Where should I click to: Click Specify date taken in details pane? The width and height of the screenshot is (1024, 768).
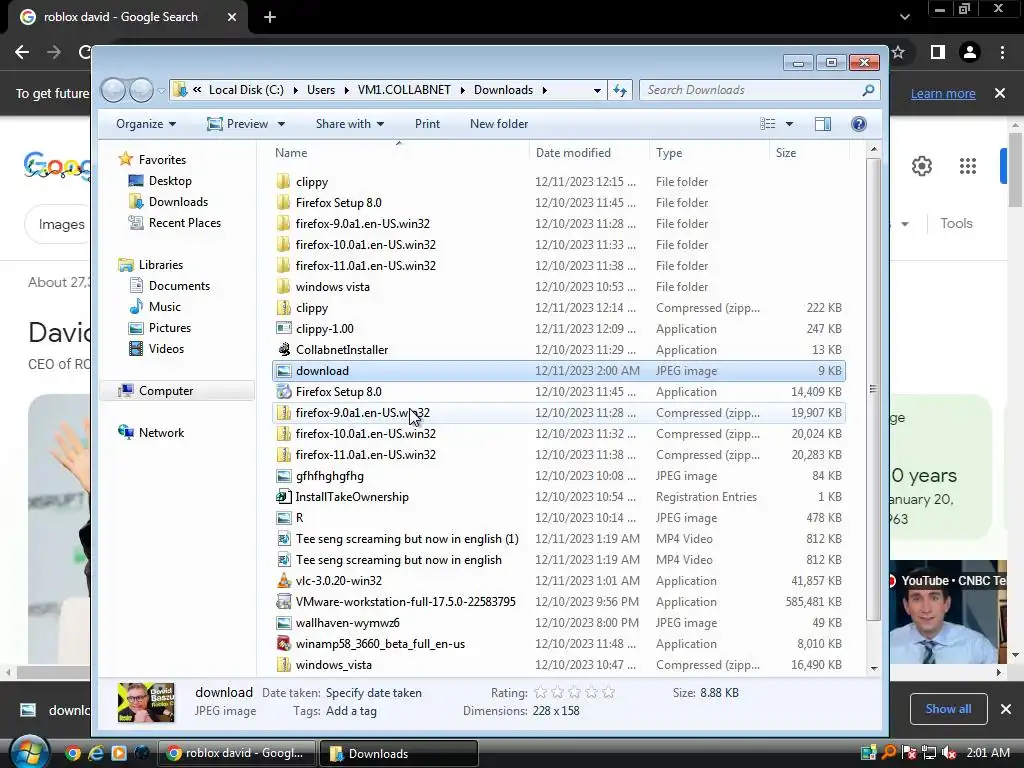click(x=374, y=693)
